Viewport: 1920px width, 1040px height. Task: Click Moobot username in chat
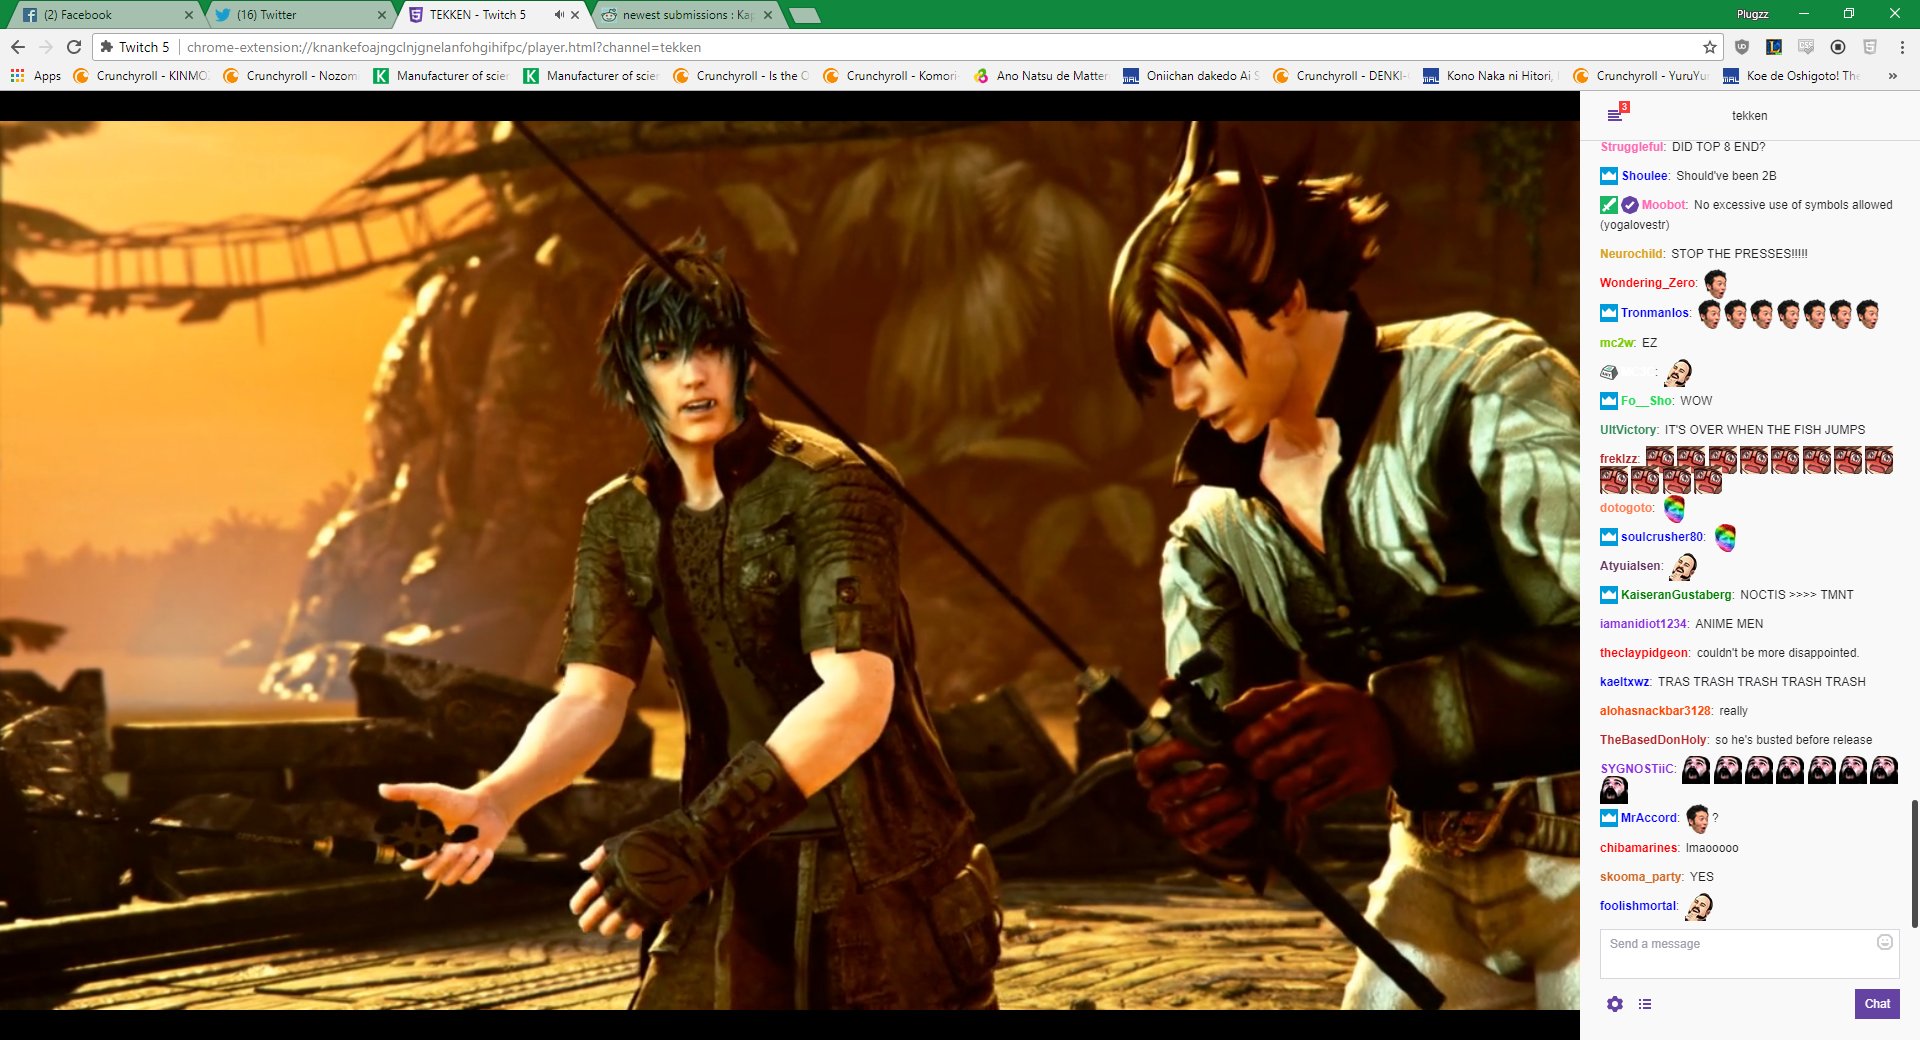pos(1663,205)
